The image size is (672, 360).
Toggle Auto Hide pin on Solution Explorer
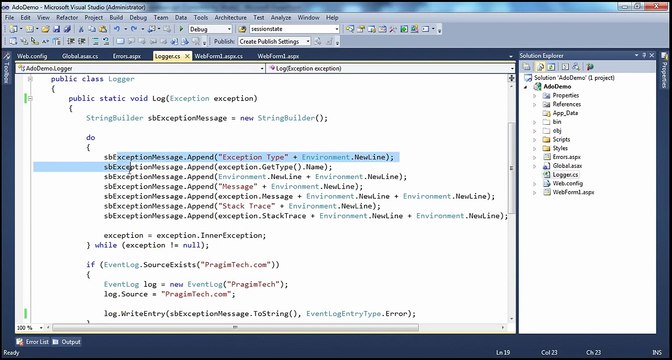point(644,55)
